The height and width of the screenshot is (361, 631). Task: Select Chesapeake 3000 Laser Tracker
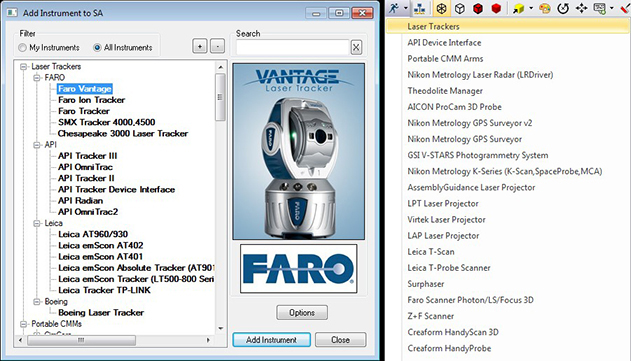(x=123, y=134)
